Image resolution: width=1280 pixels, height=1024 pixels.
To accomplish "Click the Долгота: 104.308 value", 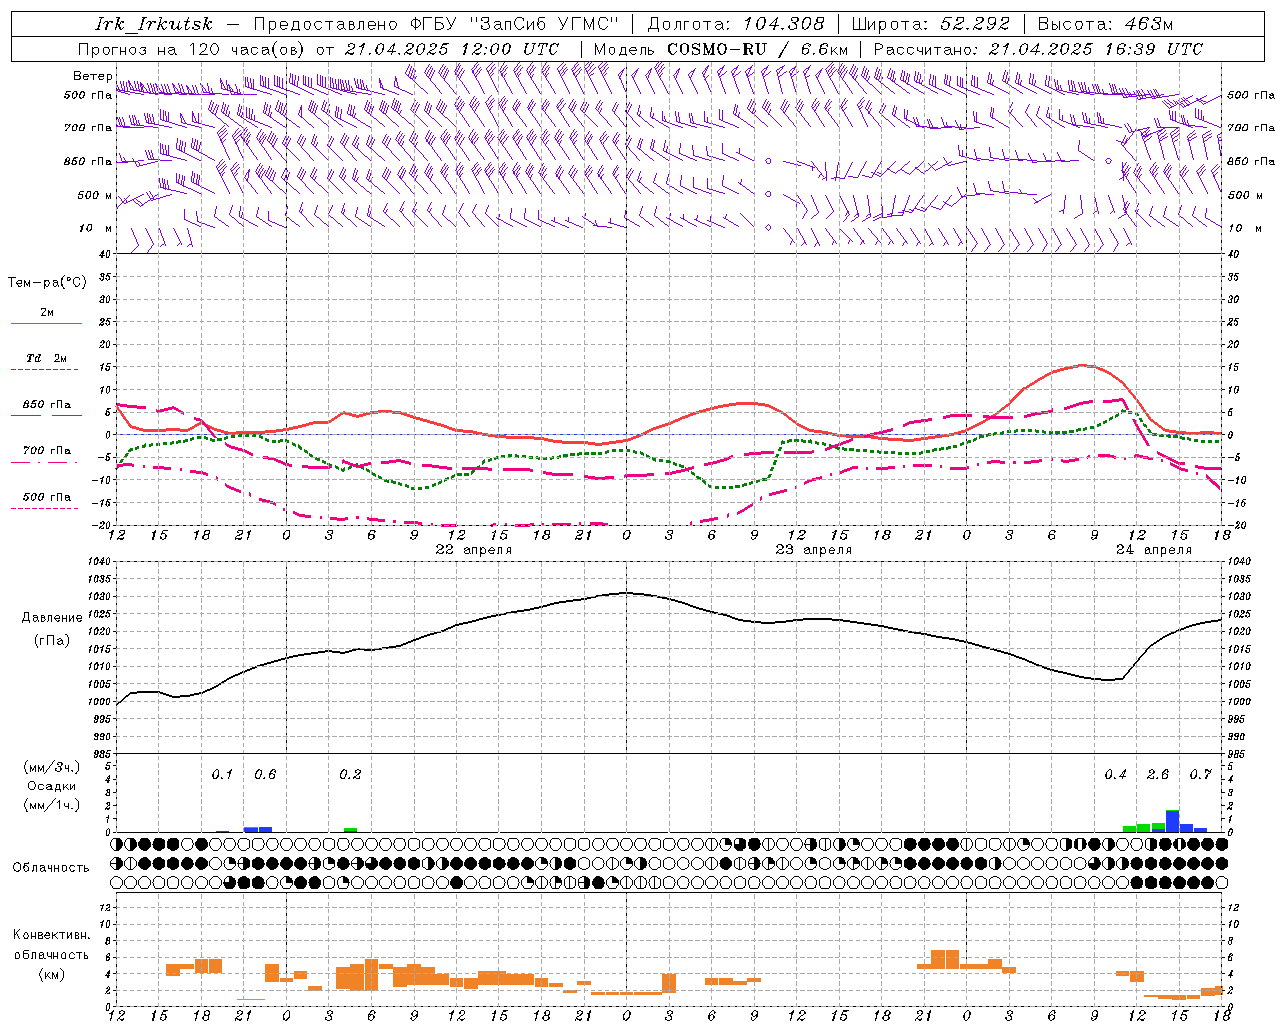I will coord(736,24).
